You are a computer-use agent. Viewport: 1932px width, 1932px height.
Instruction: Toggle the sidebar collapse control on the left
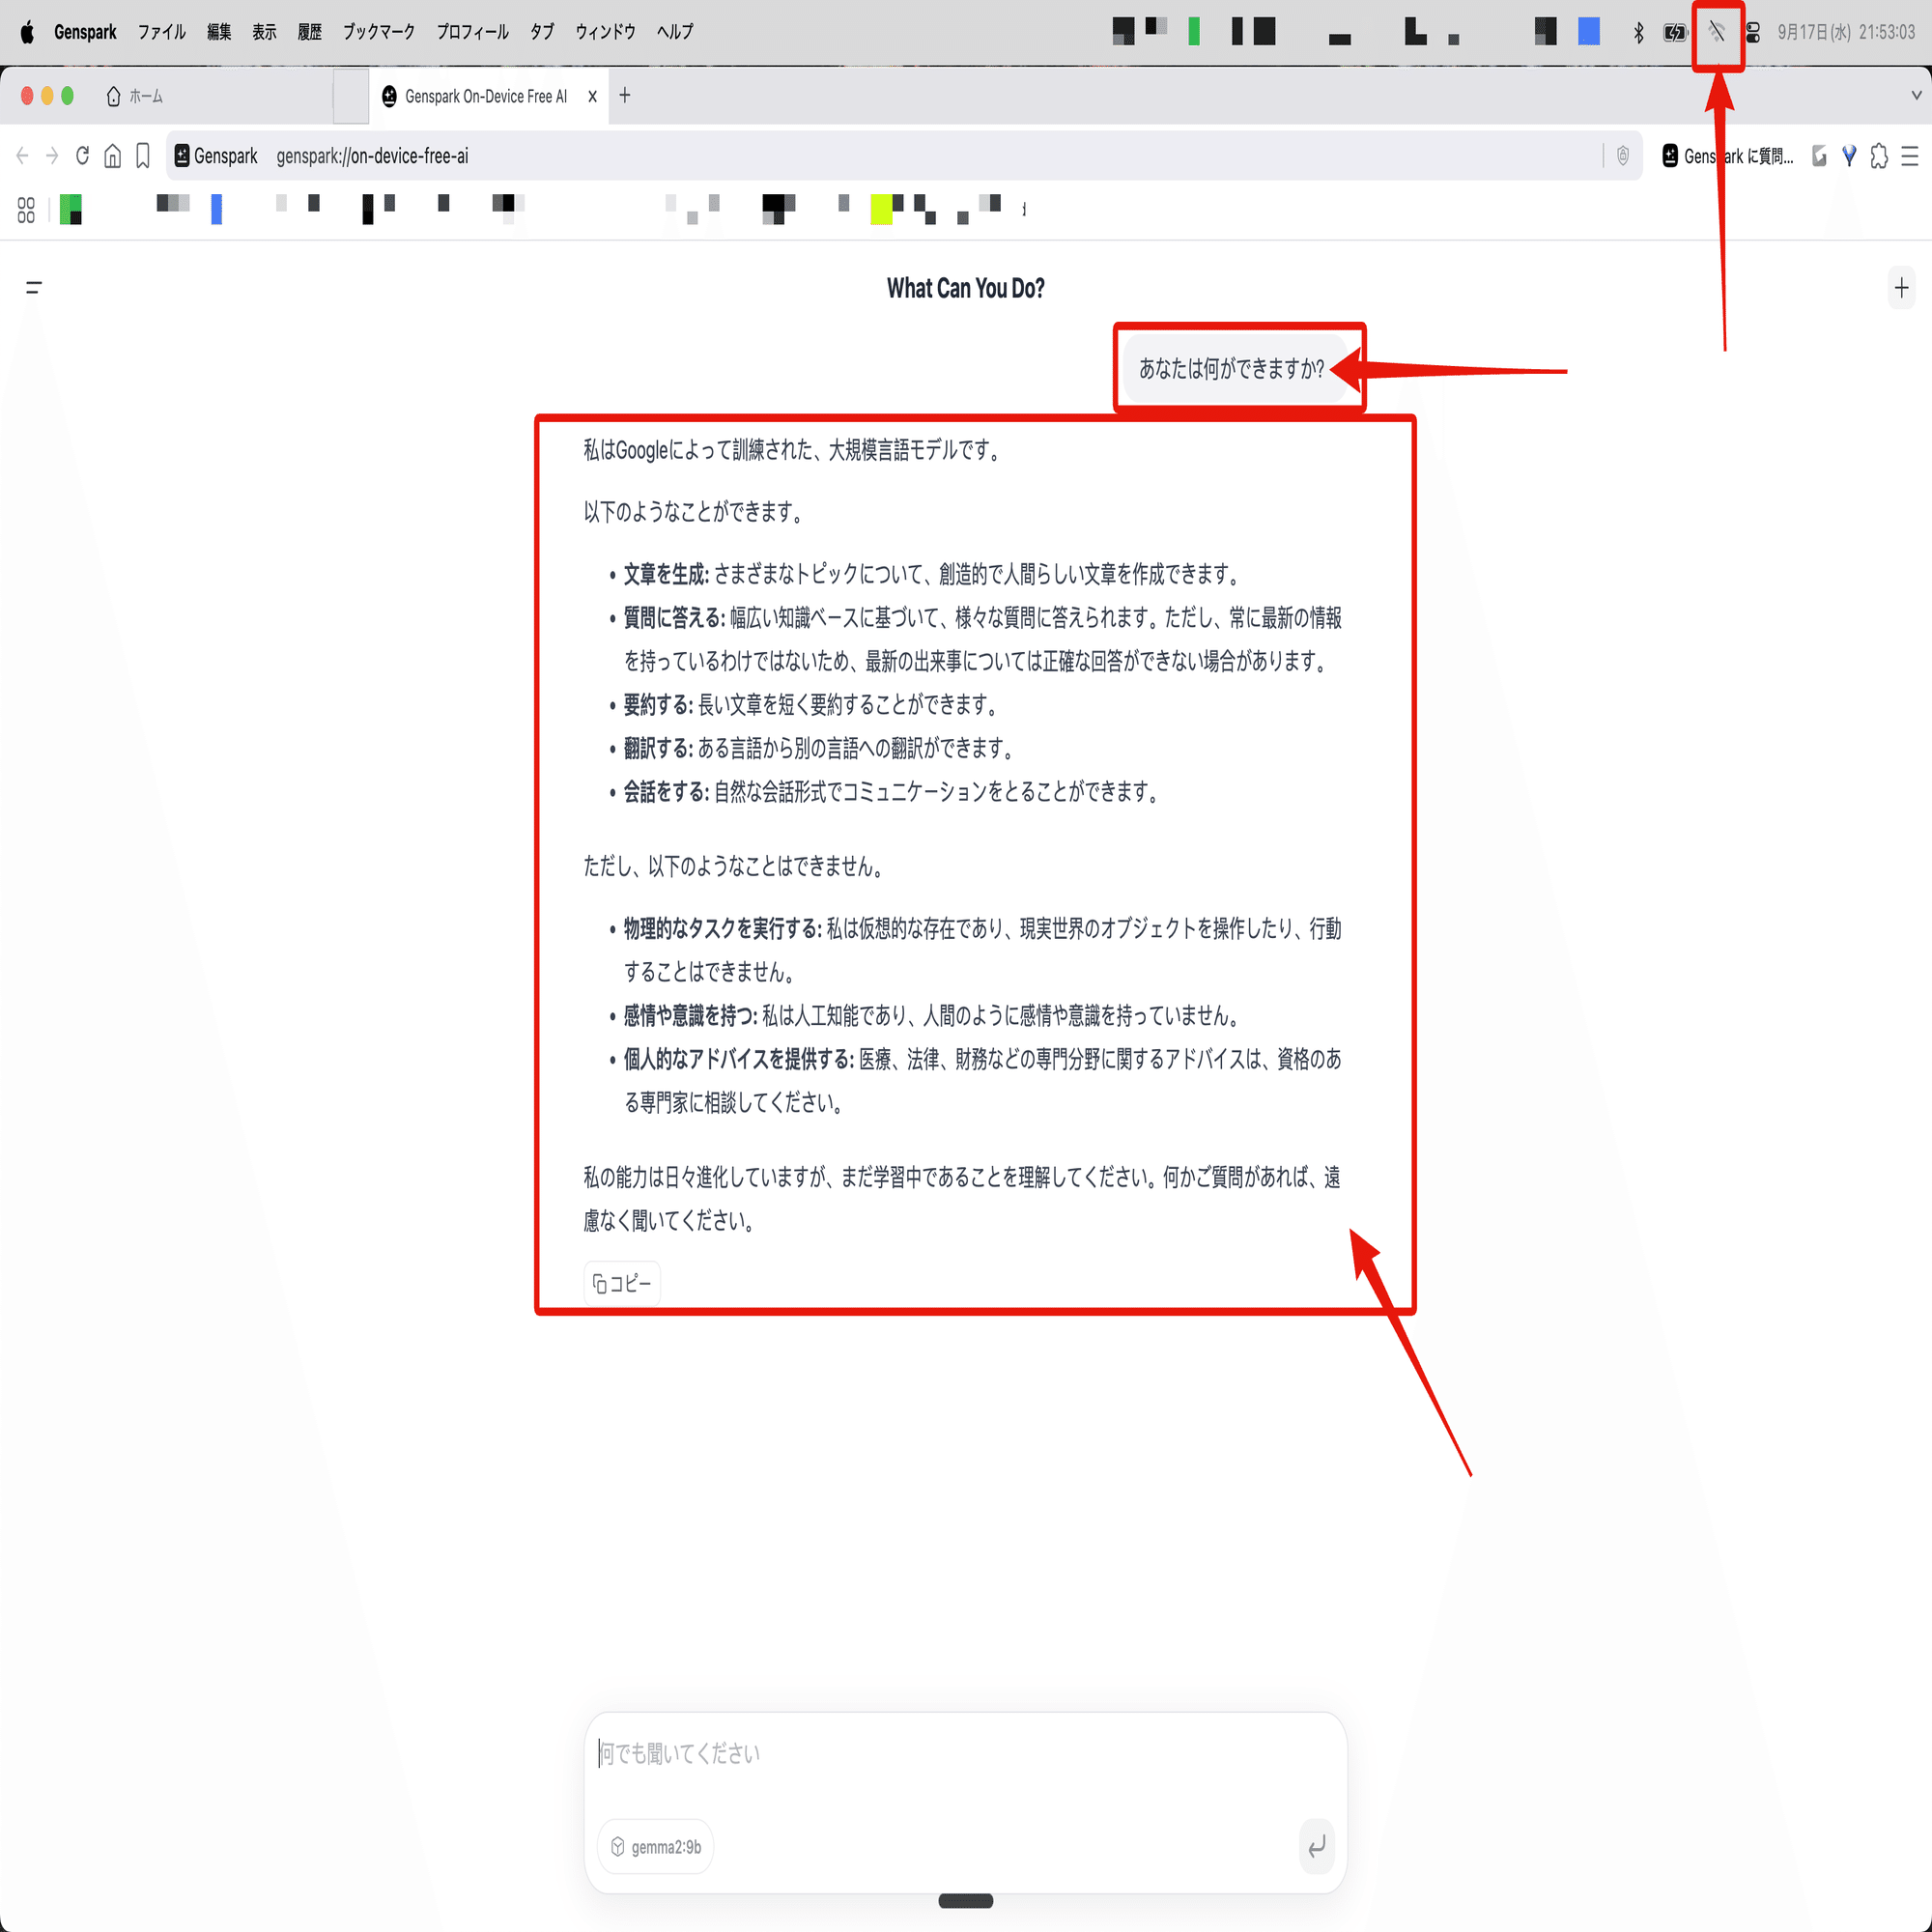coord(34,288)
